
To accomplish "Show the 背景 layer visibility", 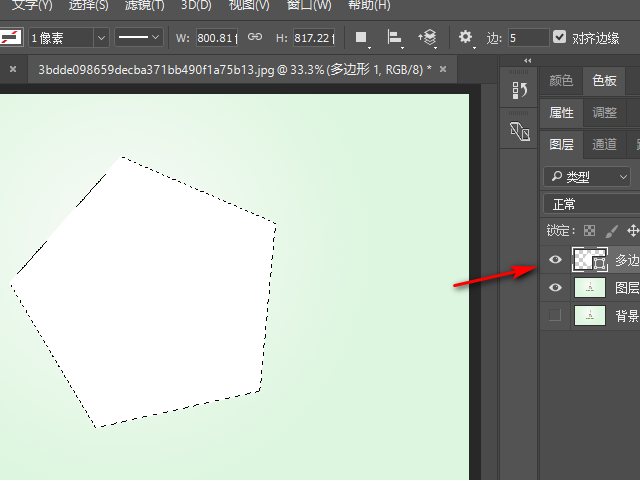I will 555,316.
